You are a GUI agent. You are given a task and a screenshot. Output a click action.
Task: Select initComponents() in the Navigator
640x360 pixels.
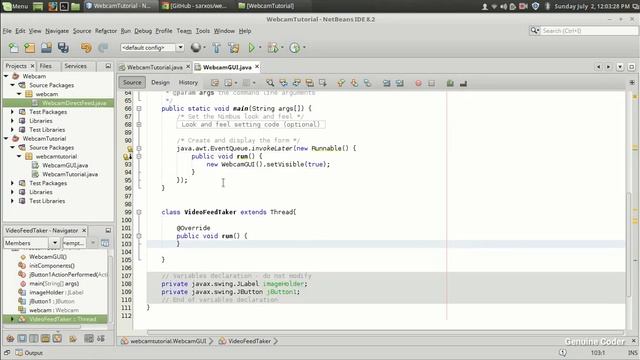click(52, 266)
